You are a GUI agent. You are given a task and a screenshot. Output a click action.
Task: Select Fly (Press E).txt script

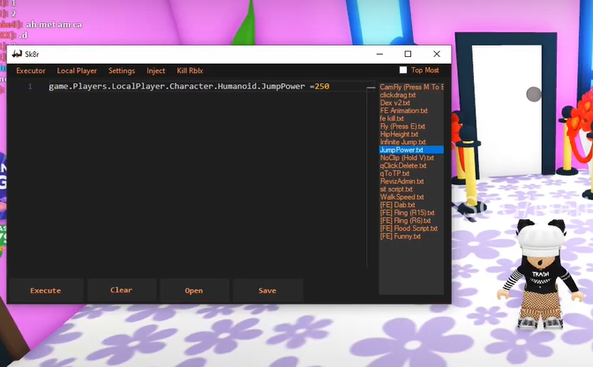(402, 126)
